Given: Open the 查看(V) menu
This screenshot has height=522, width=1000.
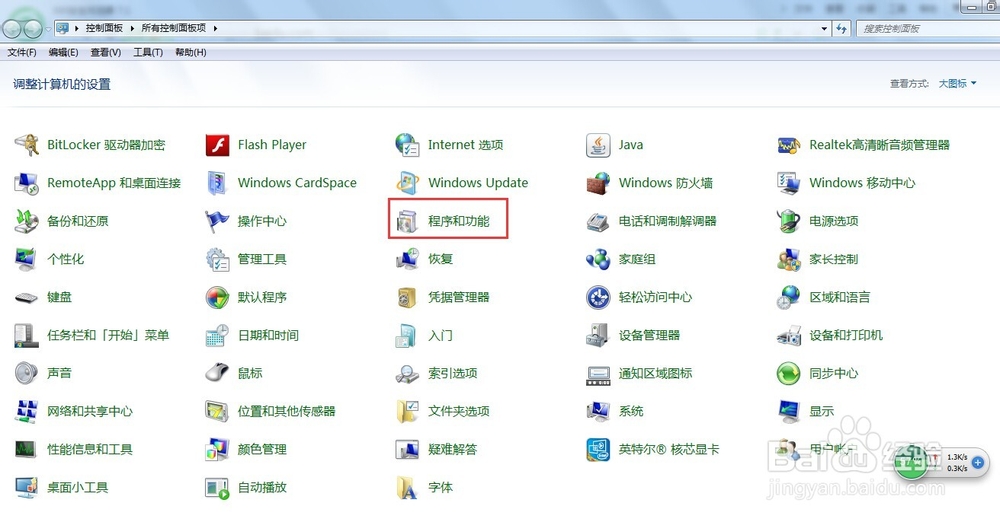Looking at the screenshot, I should [105, 52].
